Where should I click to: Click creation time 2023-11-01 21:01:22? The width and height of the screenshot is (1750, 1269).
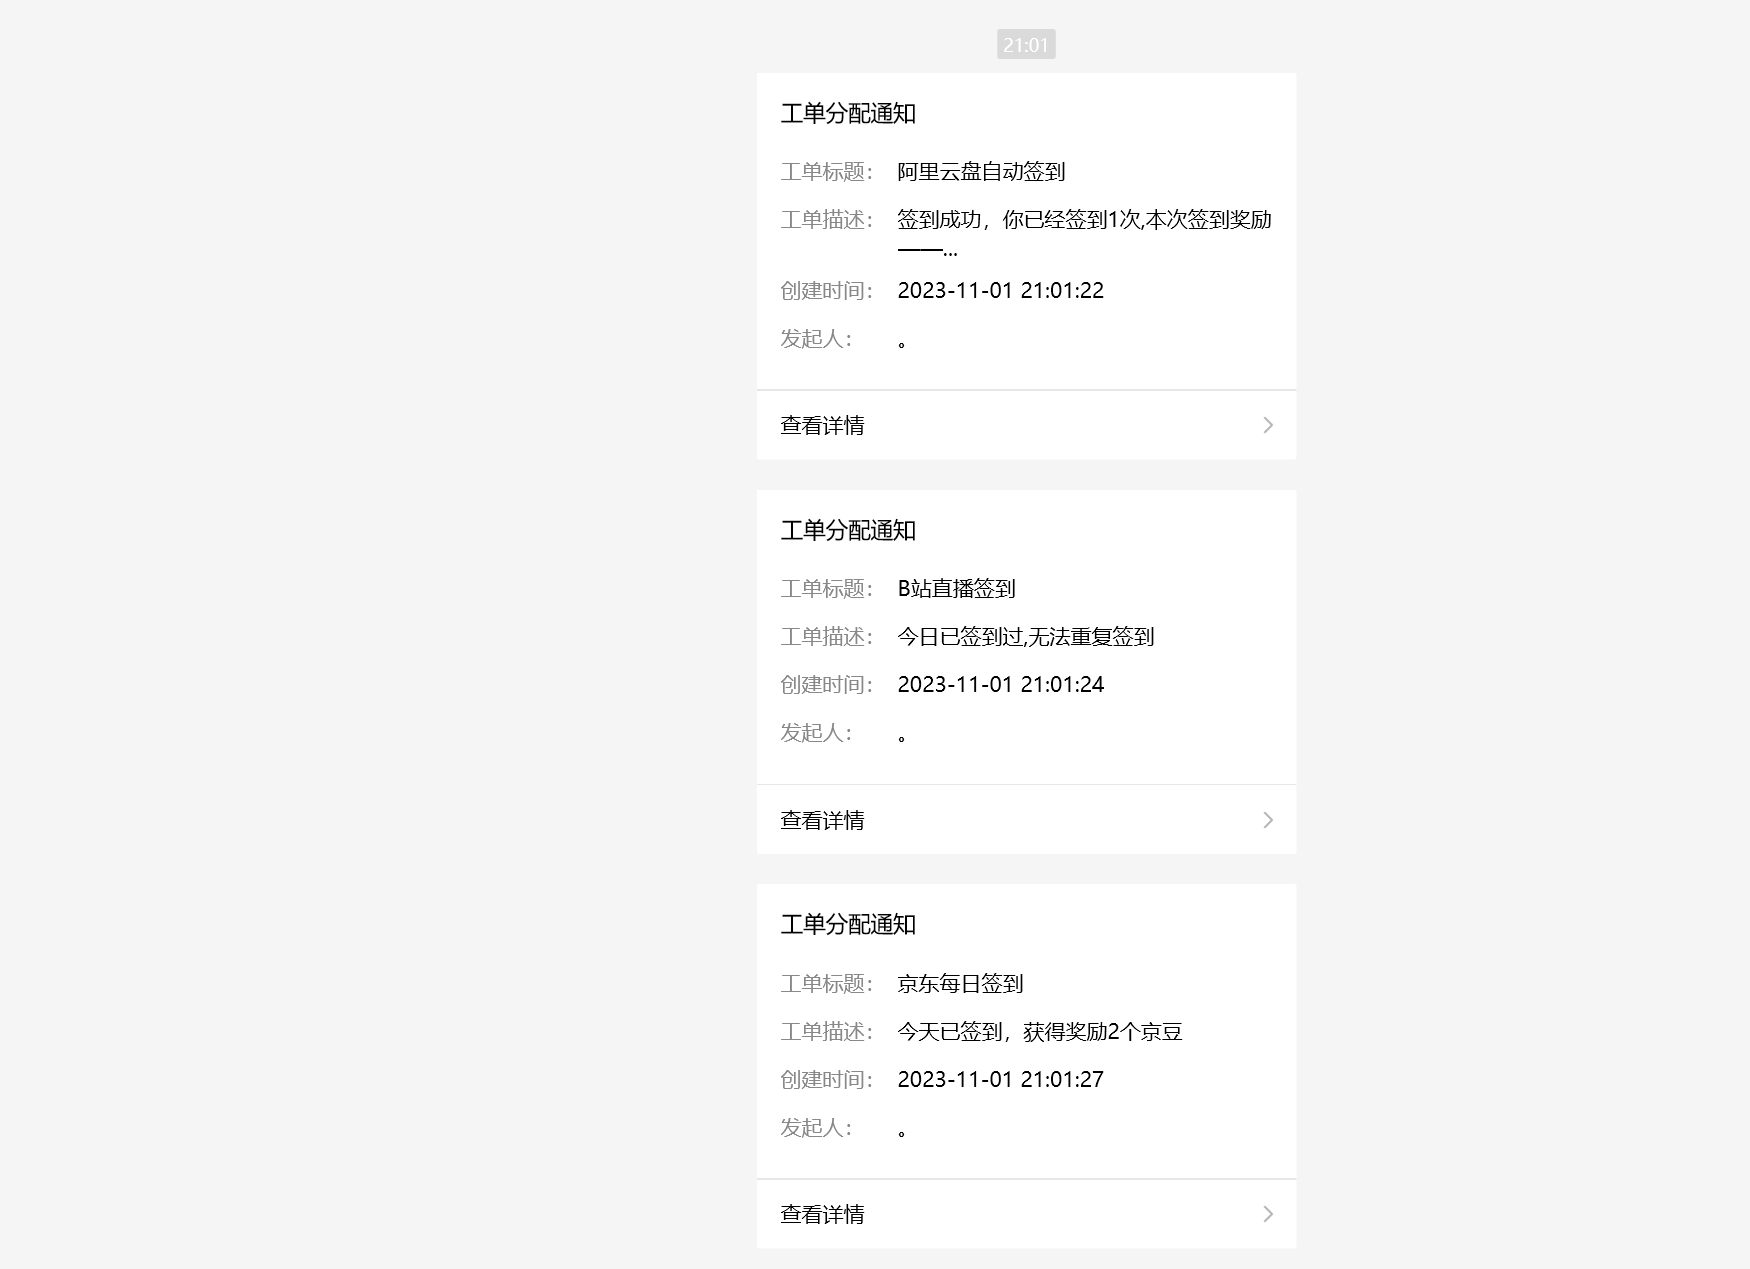pos(1000,290)
